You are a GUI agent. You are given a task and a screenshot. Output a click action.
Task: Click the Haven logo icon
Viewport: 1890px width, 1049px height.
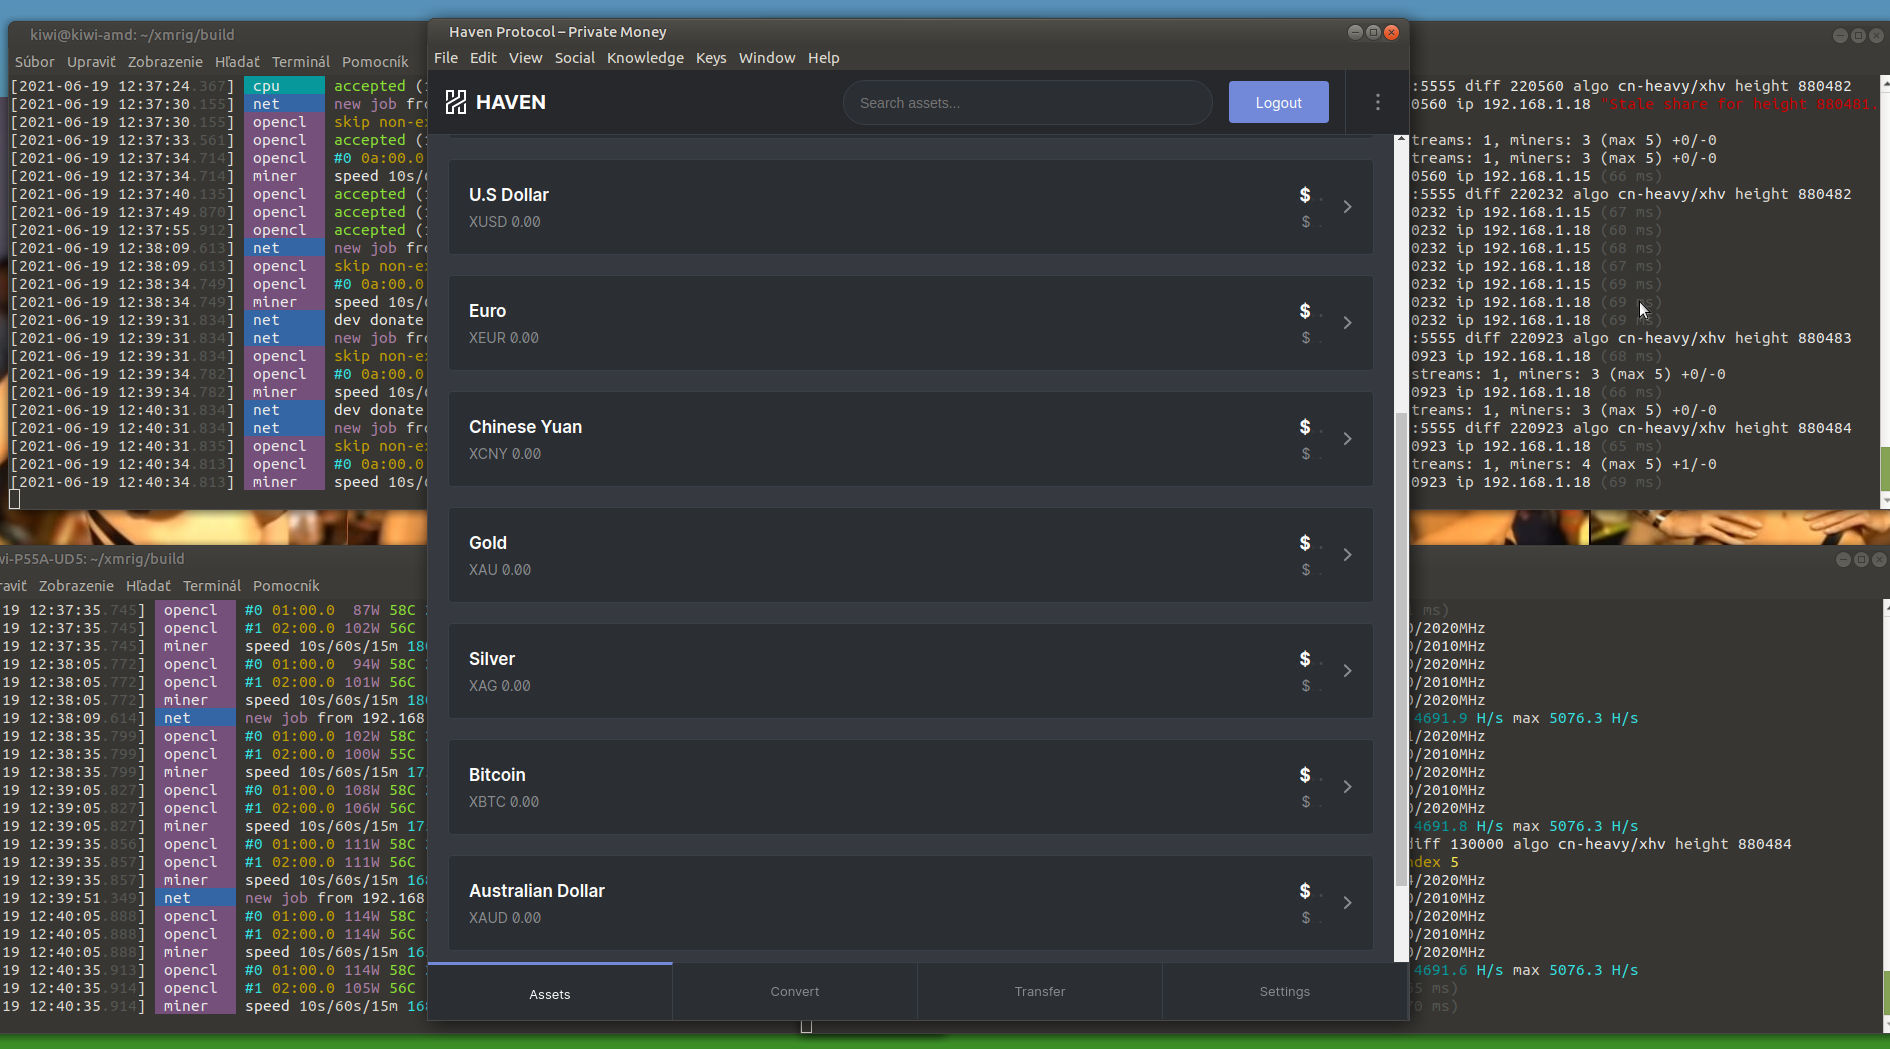click(x=456, y=102)
